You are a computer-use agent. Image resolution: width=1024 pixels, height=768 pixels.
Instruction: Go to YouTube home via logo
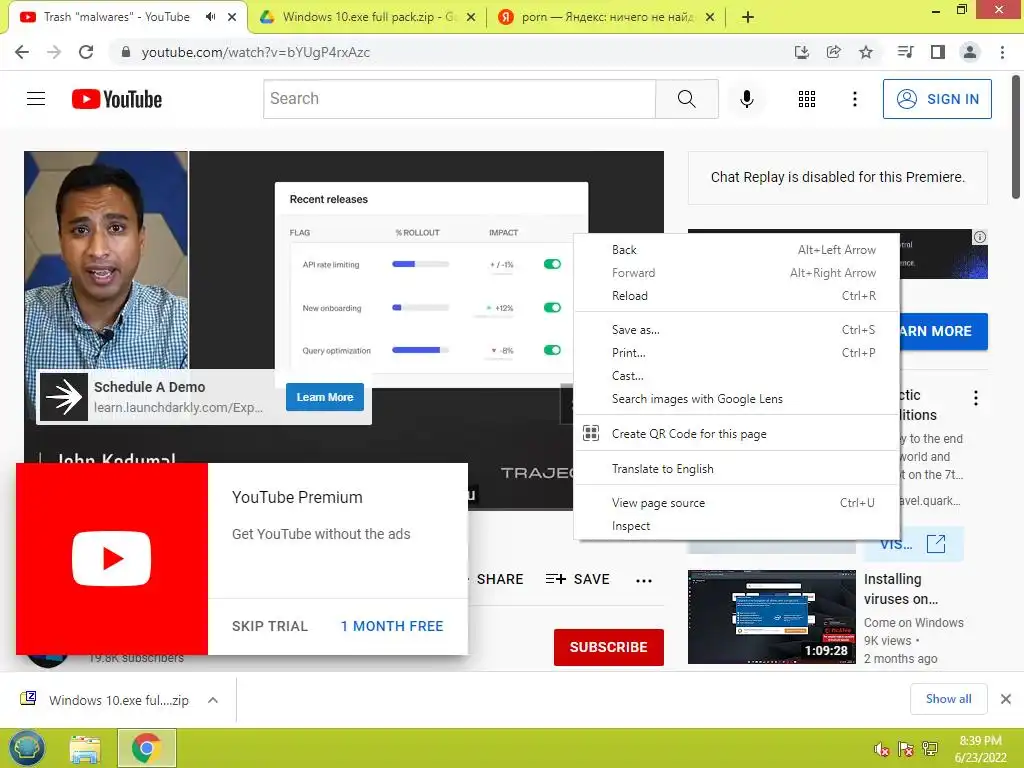pyautogui.click(x=117, y=99)
